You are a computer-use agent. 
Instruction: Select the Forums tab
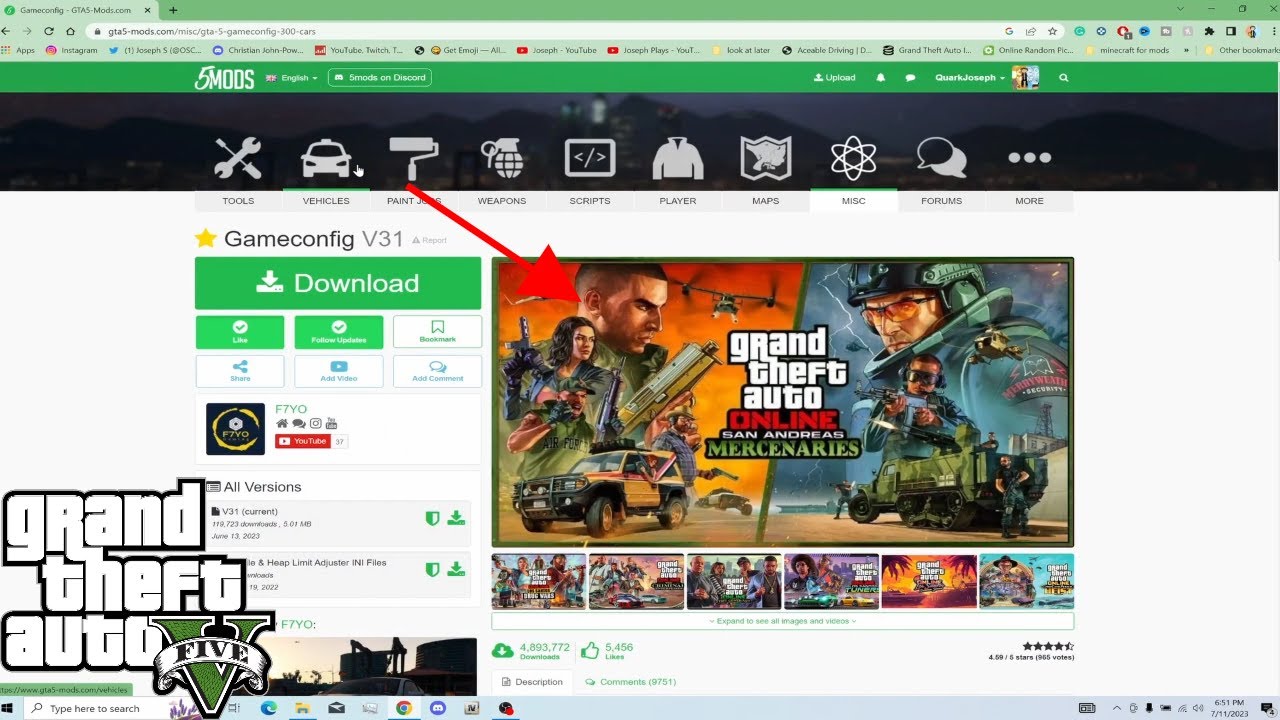(x=942, y=201)
